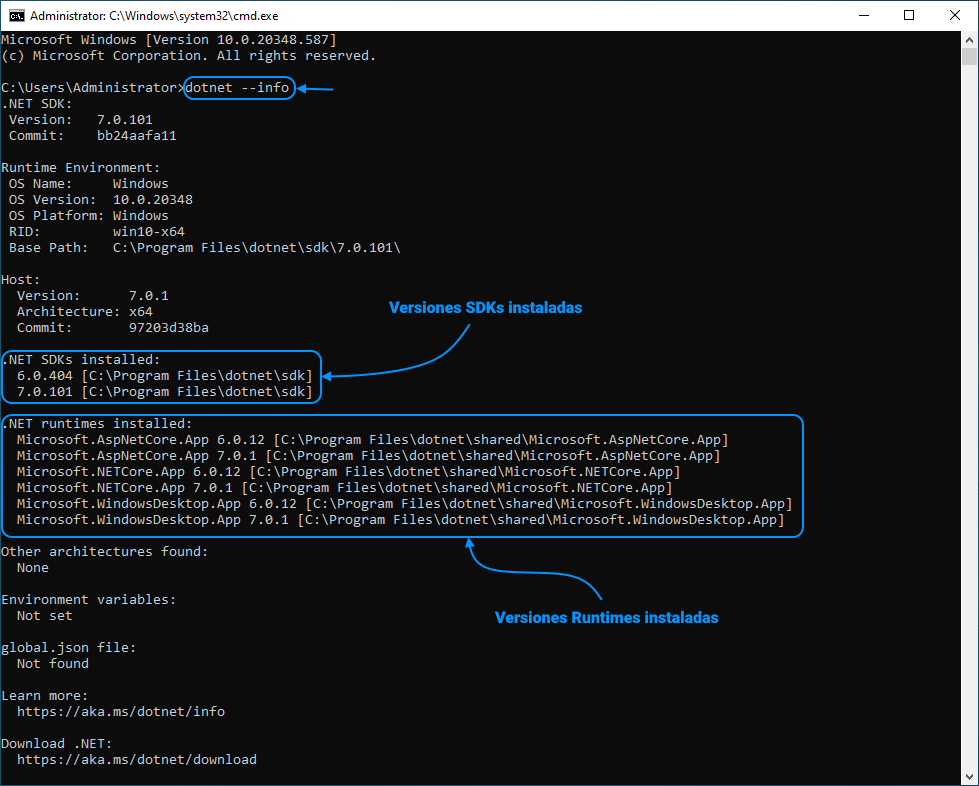Click the SDK entry '7.0.101 [C:\Program Files\dotnet\sdk]'
This screenshot has height=786, width=979.
click(165, 391)
